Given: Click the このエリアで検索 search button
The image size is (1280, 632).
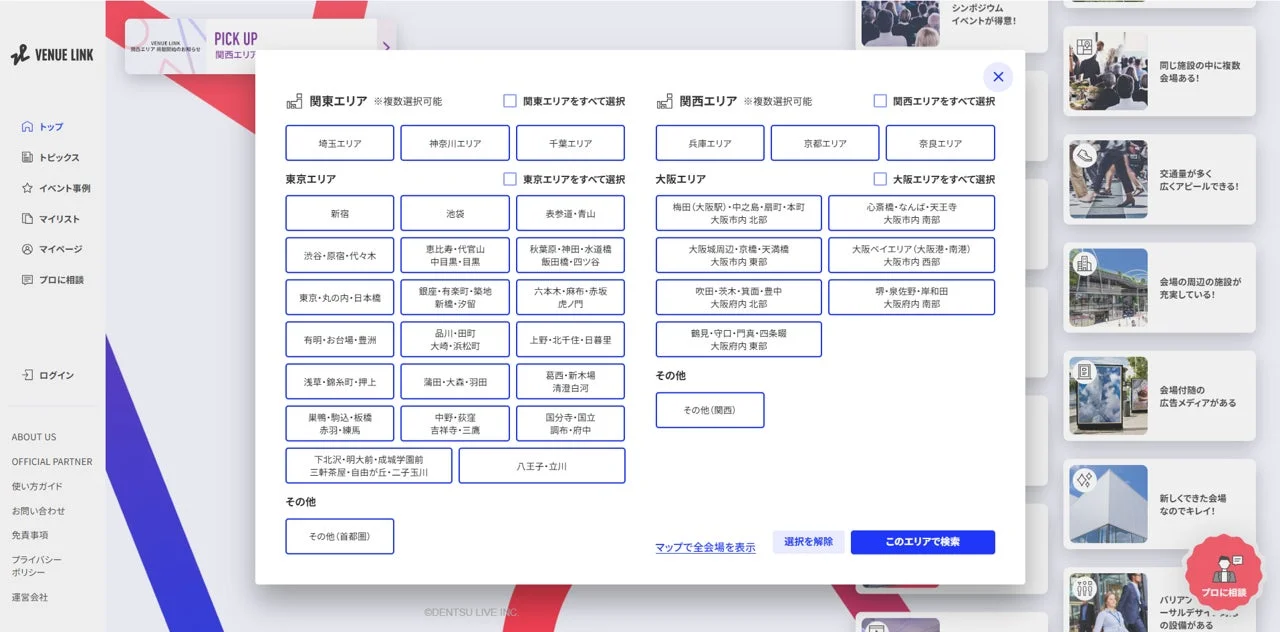Looking at the screenshot, I should [922, 542].
